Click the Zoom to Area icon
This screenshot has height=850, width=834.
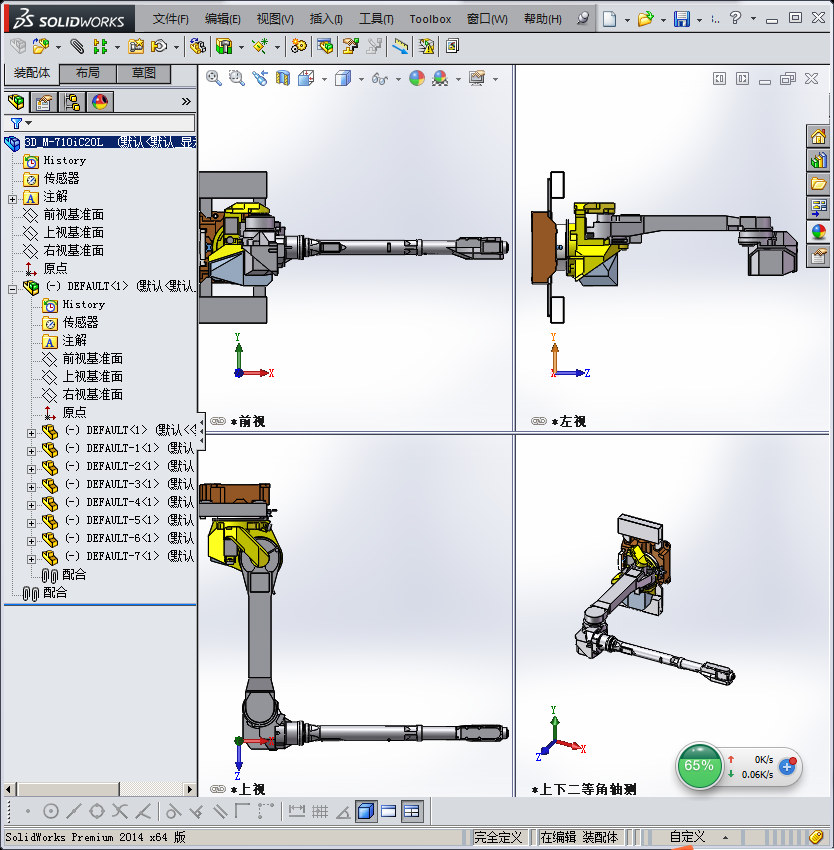point(236,79)
